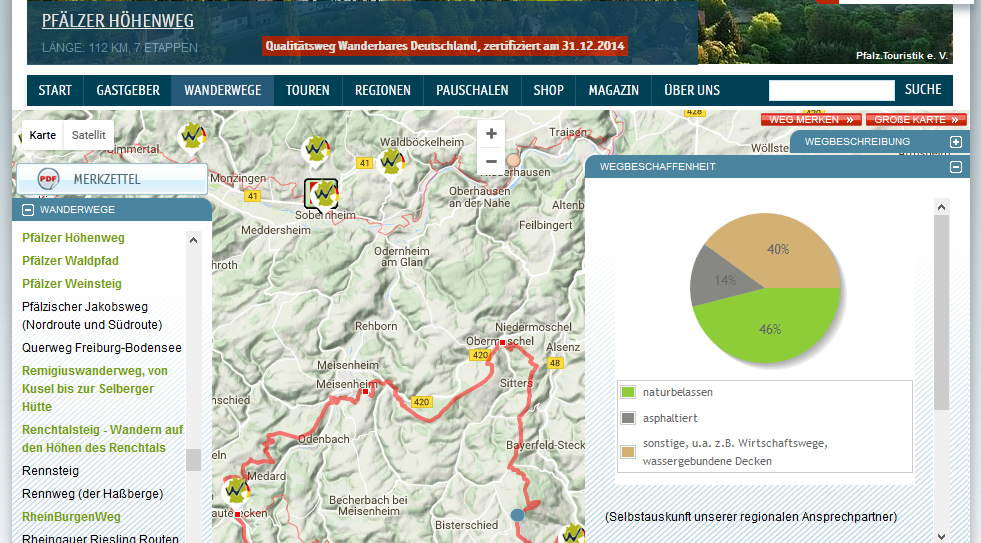The image size is (981, 543).
Task: Open the Regionen menu item
Action: (x=382, y=90)
